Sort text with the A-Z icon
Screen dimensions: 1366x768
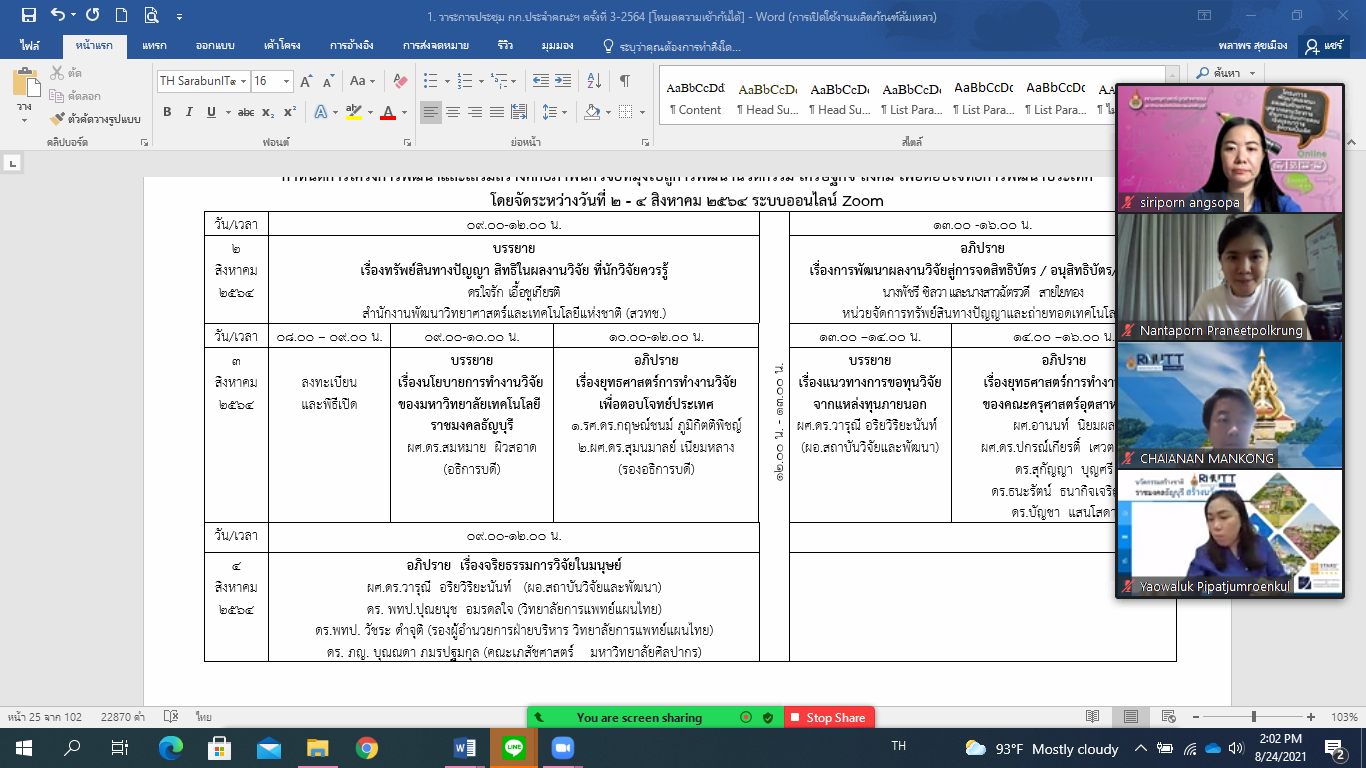[596, 81]
